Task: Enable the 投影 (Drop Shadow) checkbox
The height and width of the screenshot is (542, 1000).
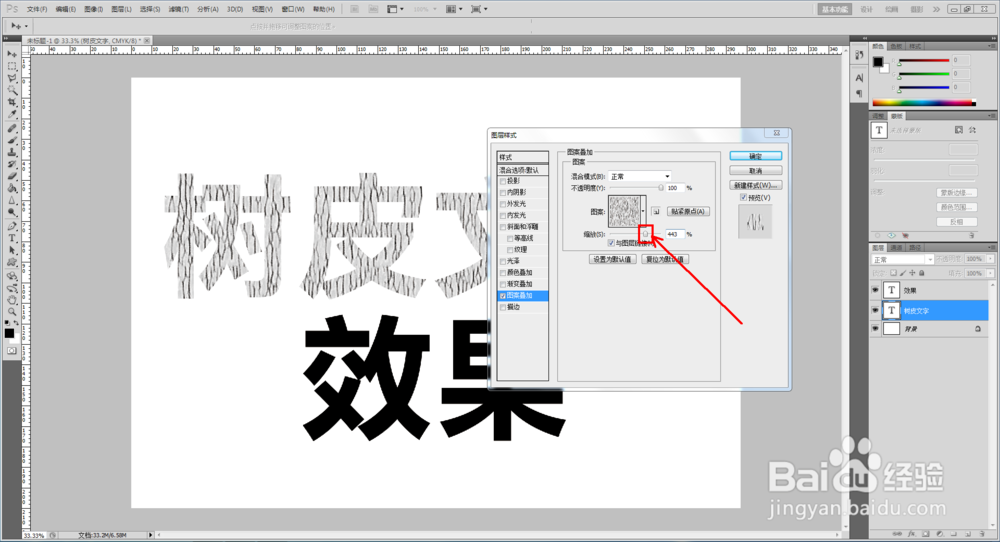Action: click(503, 181)
